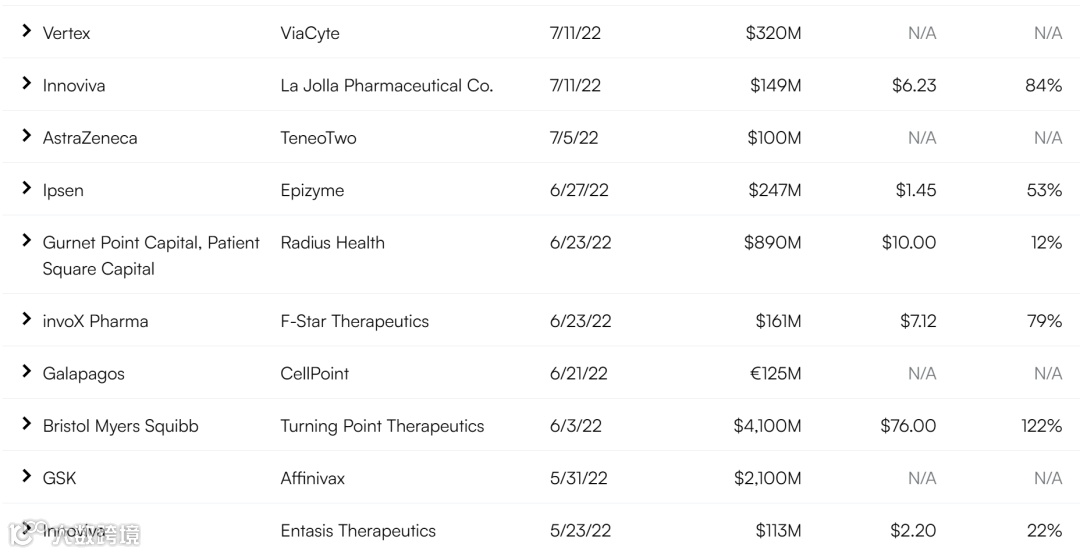Image resolution: width=1080 pixels, height=554 pixels.
Task: Expand the invoX Pharma row chevron
Action: [x=27, y=320]
